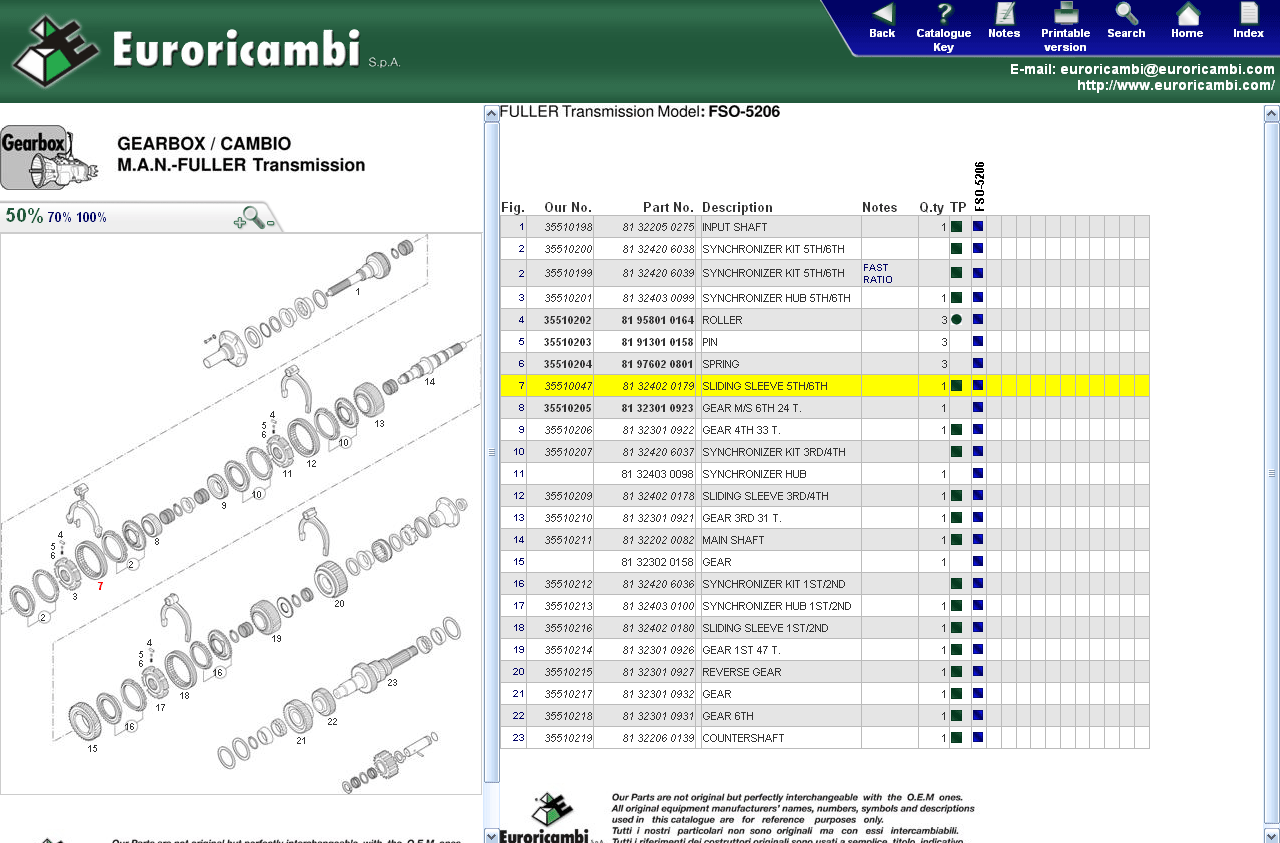Click 'SLIDING SLEEVE 3RD/4TH' description cell

[780, 496]
